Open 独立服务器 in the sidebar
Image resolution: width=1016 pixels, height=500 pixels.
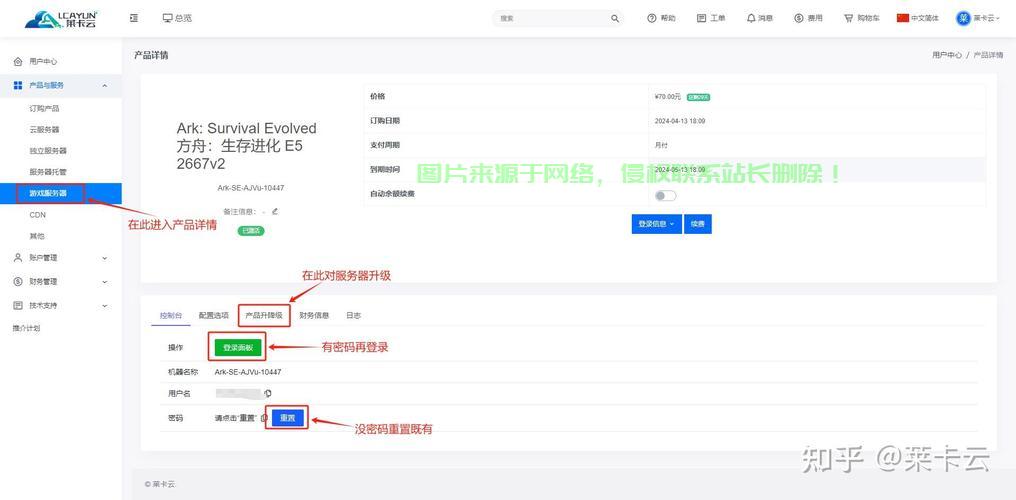click(x=48, y=150)
